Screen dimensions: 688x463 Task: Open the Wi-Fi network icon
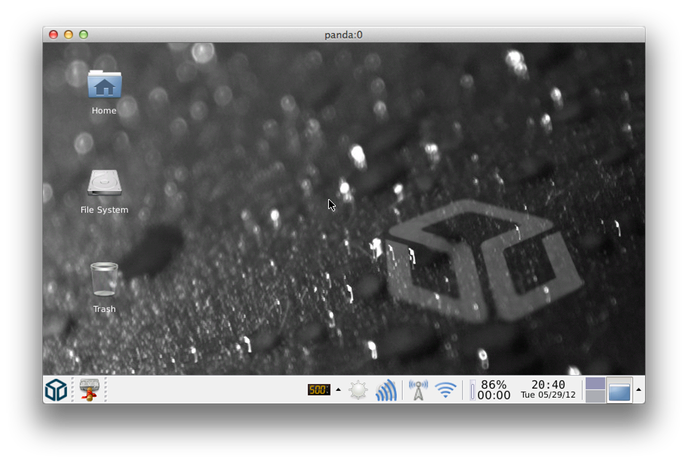point(446,390)
